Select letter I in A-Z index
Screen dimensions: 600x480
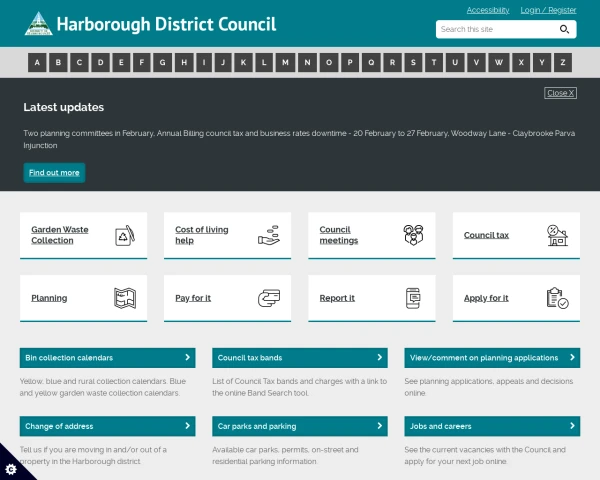click(204, 62)
